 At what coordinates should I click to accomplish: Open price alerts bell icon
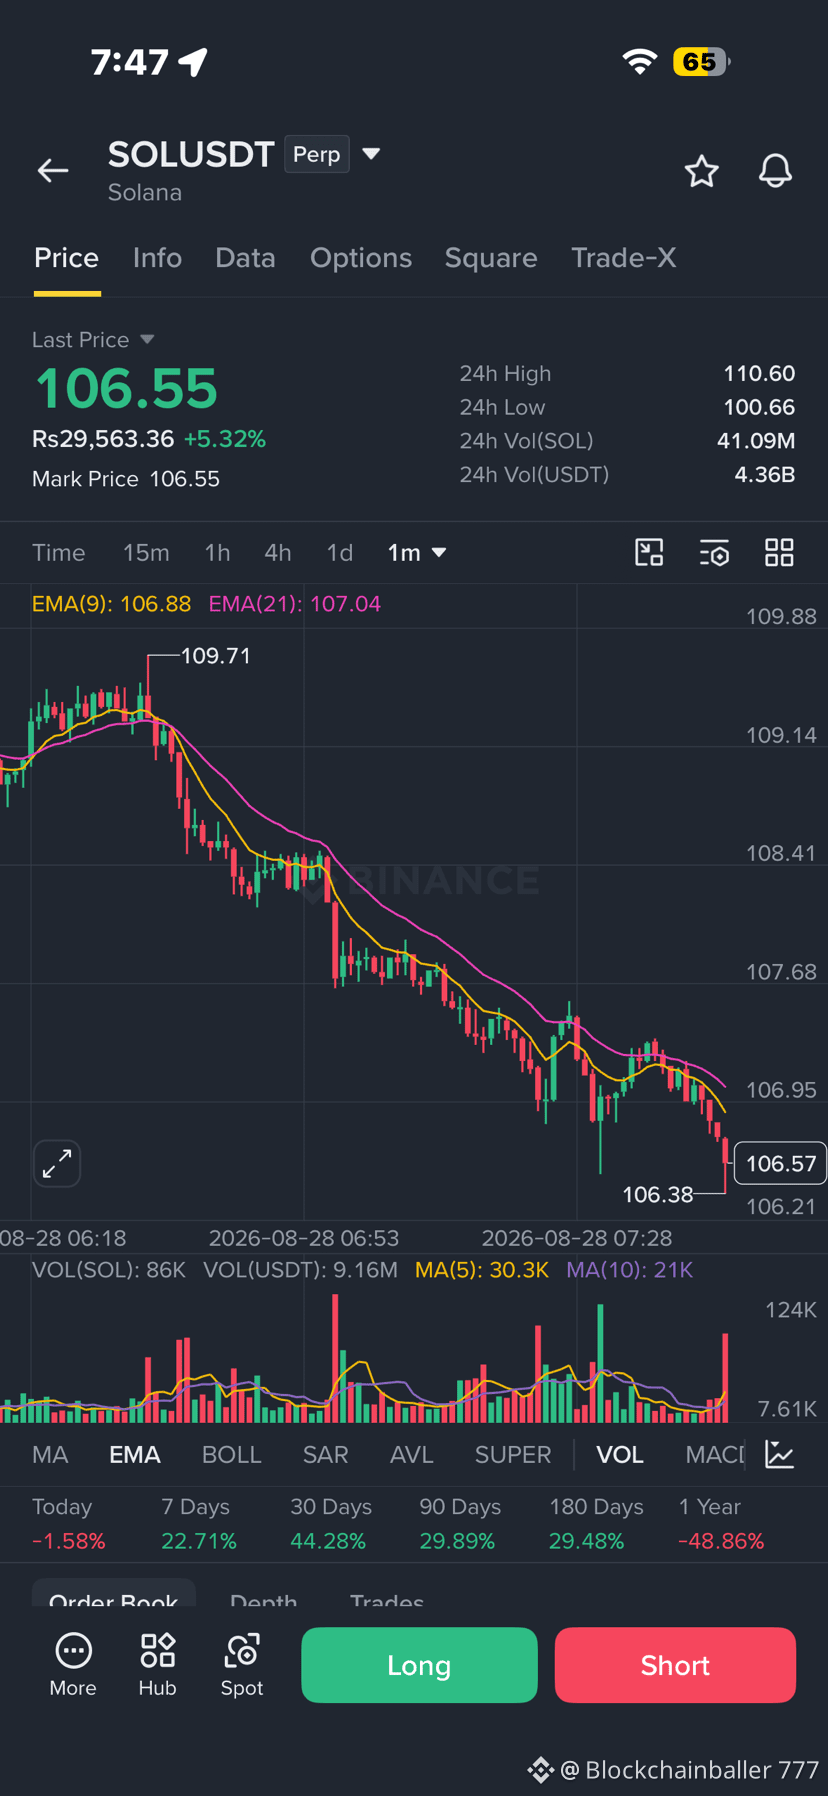pos(775,171)
